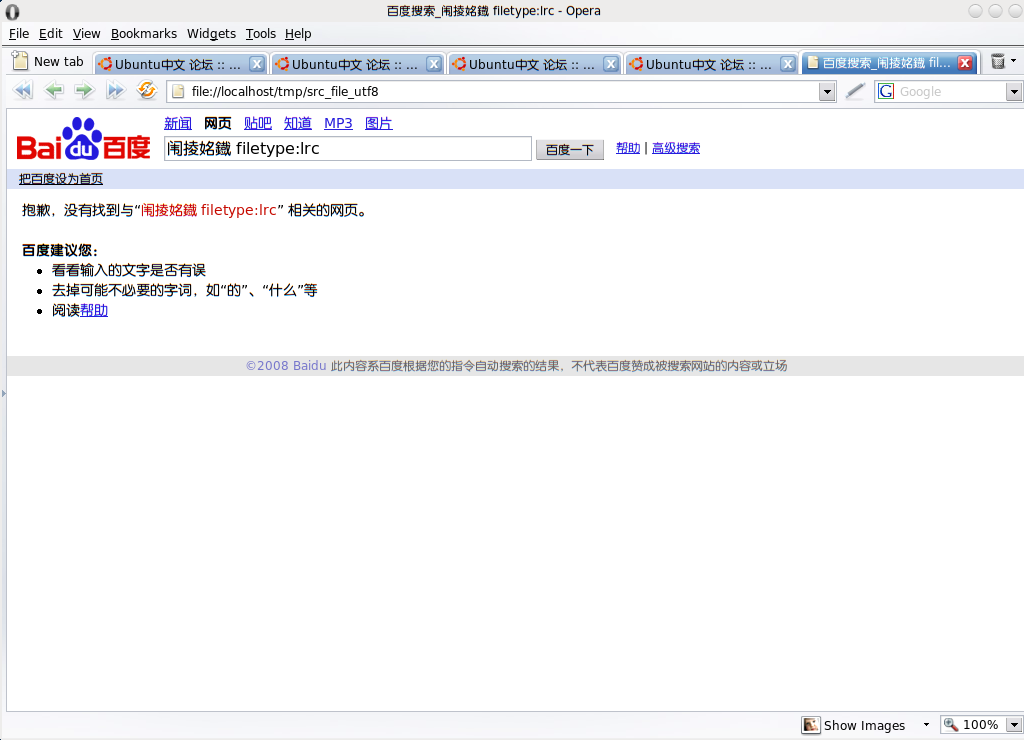Open the View menu

point(86,33)
